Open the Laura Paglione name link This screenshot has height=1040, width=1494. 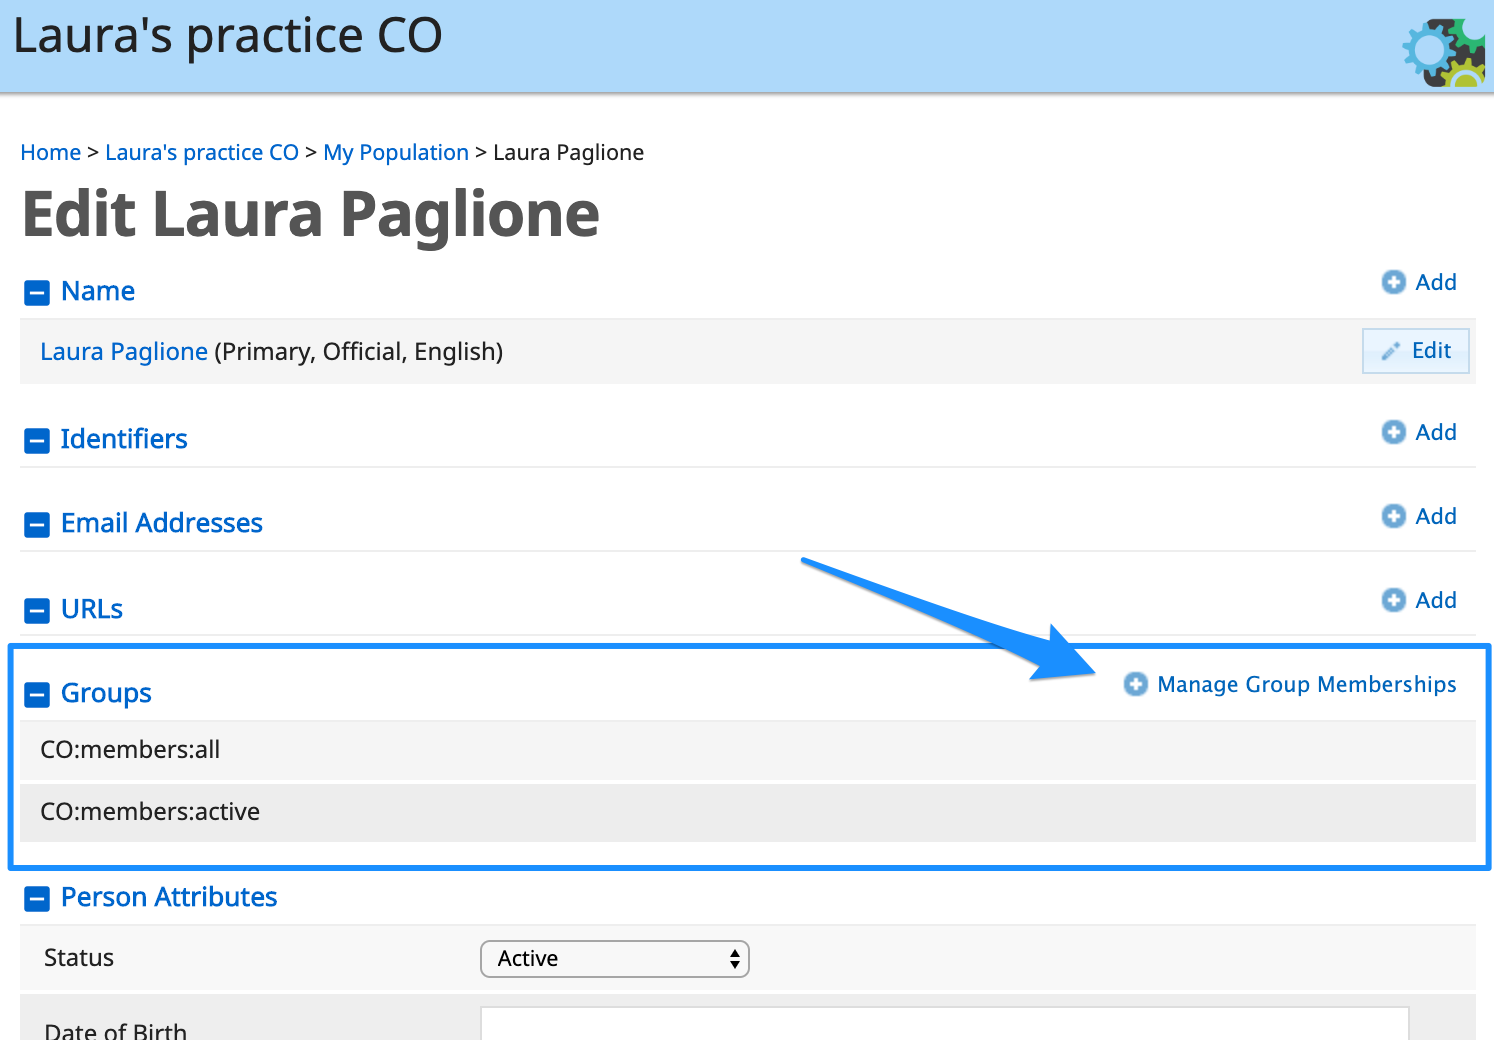click(x=124, y=352)
